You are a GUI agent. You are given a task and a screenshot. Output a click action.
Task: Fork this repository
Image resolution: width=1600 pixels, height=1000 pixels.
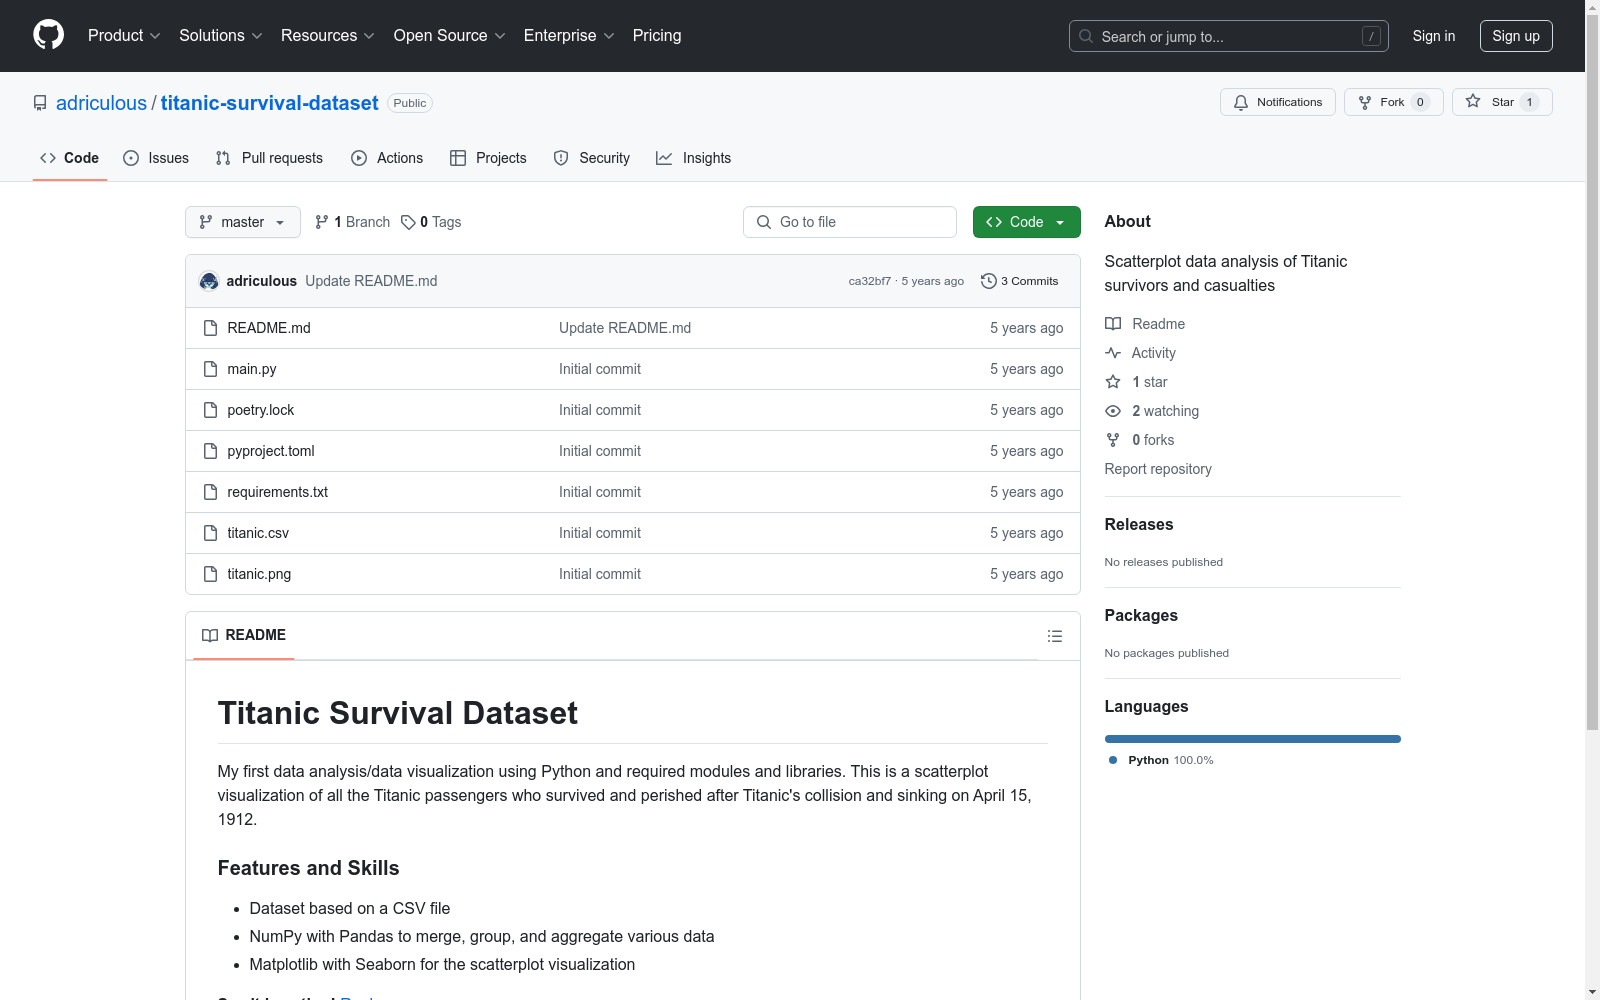[1394, 102]
